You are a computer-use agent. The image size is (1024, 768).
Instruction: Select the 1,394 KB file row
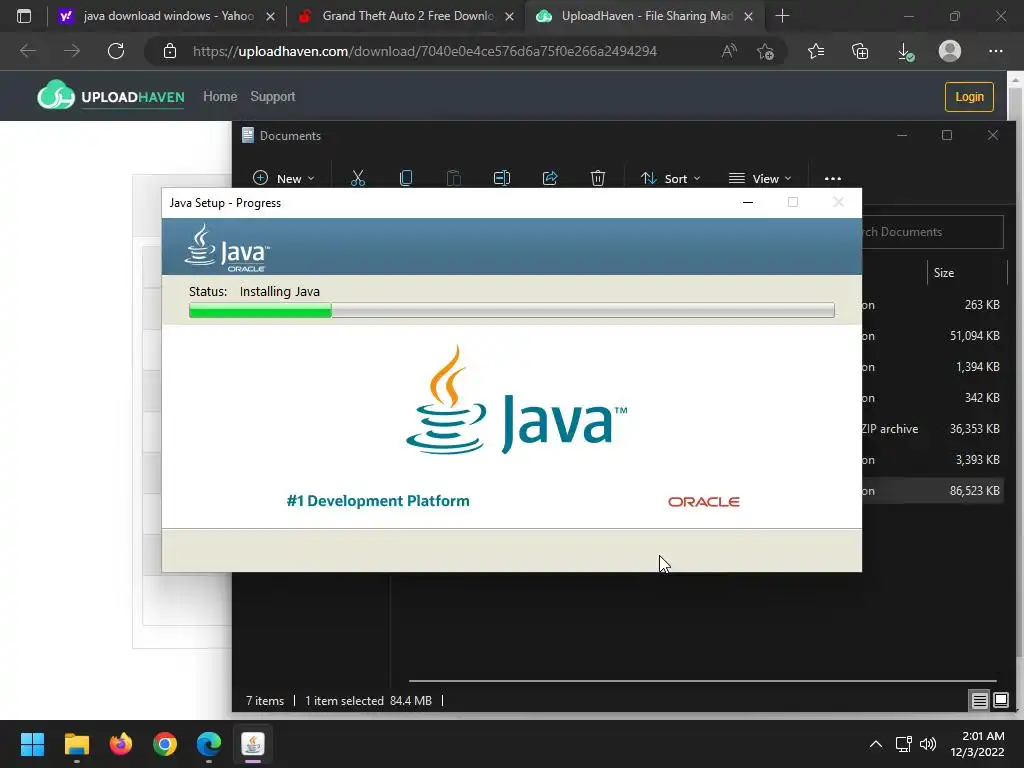click(933, 367)
